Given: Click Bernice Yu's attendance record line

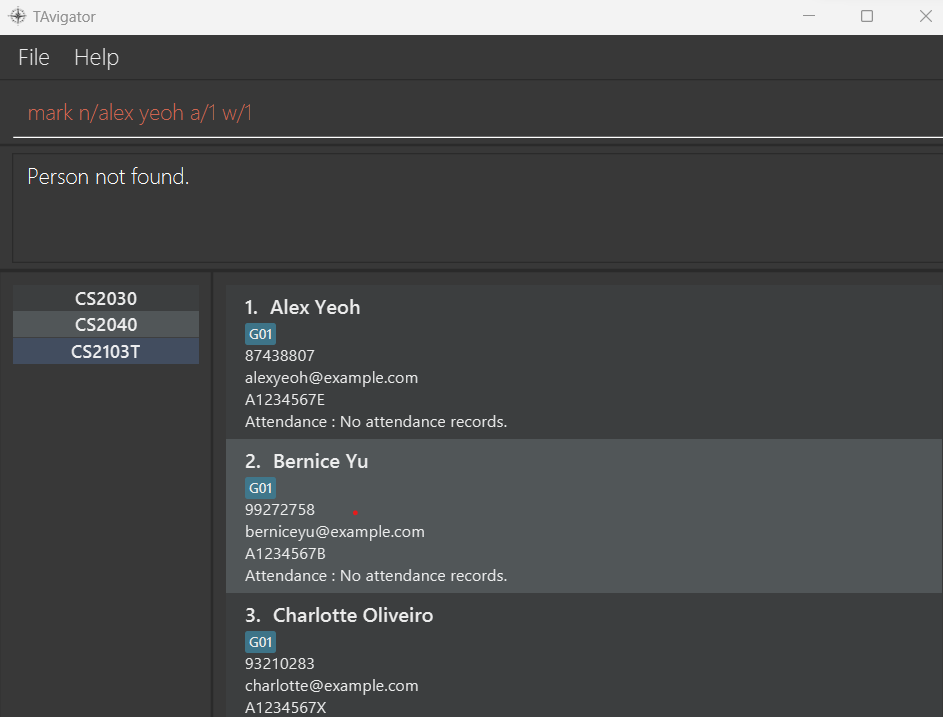Looking at the screenshot, I should [x=376, y=576].
